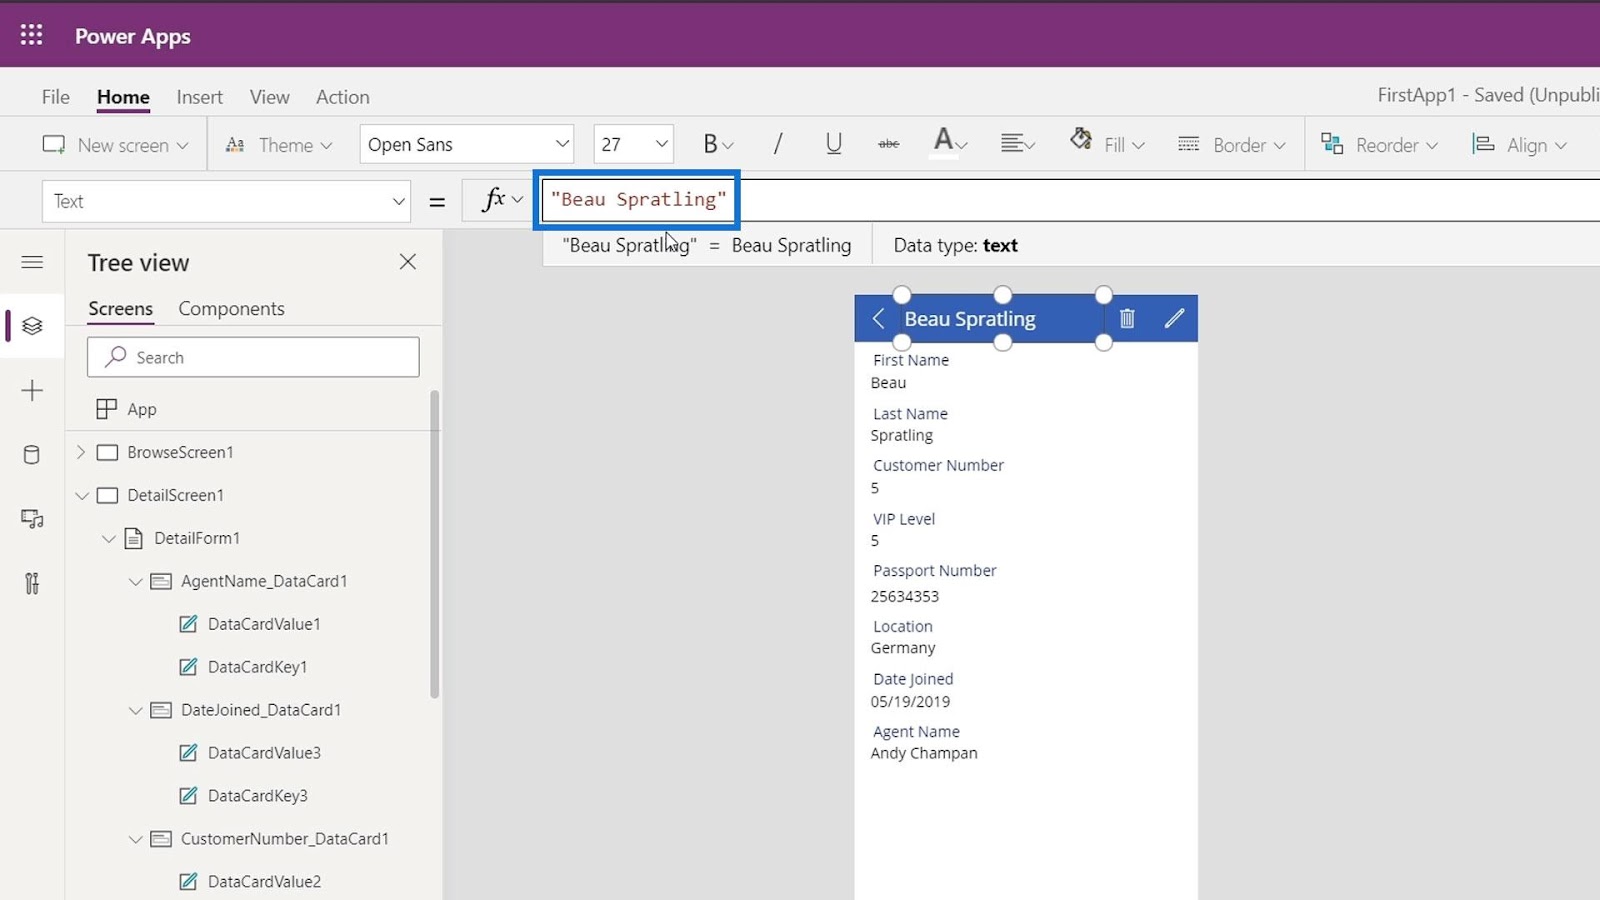Select DetailScreen1 in tree
1600x900 pixels.
tap(176, 495)
